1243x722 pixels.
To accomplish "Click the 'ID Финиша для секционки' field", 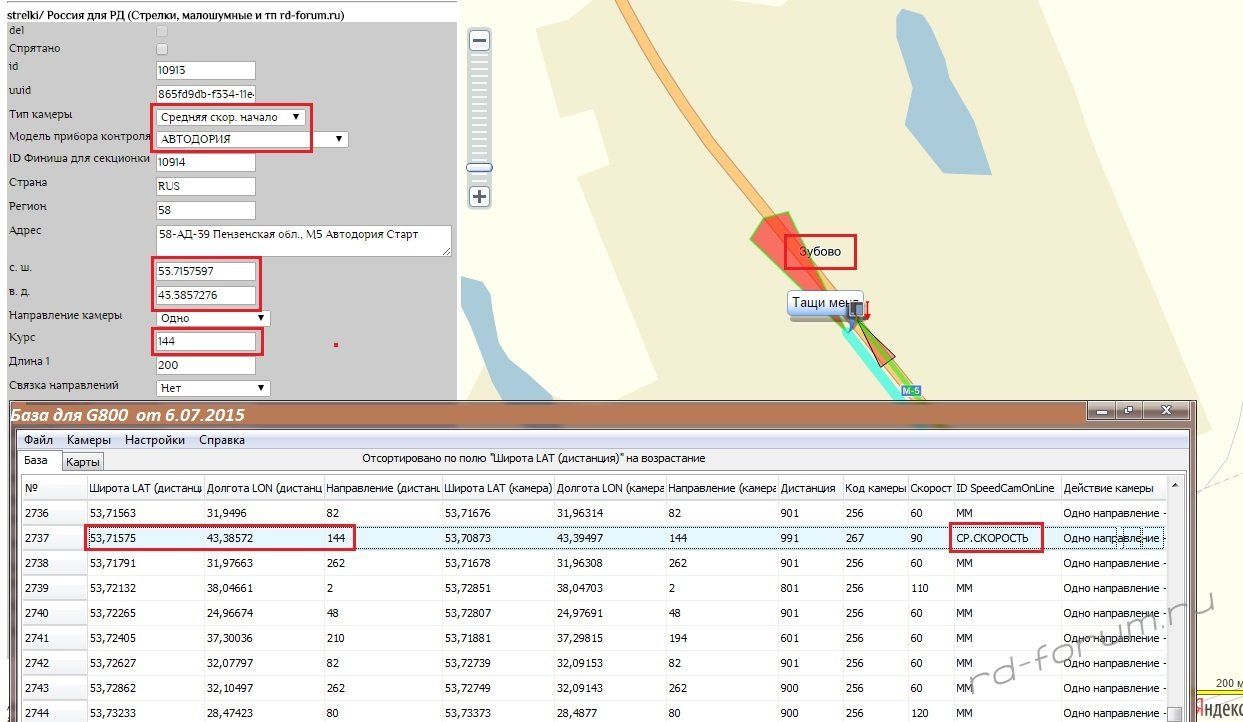I will click(206, 162).
